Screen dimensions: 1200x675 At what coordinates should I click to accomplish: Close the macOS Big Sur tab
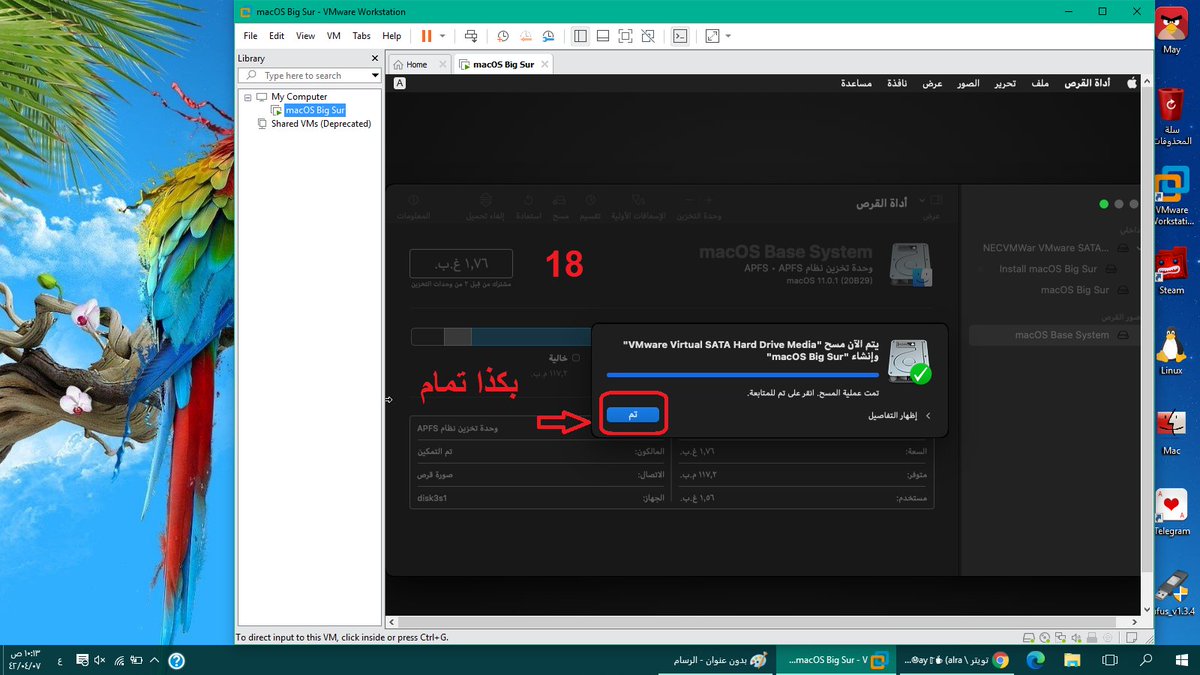[x=544, y=64]
